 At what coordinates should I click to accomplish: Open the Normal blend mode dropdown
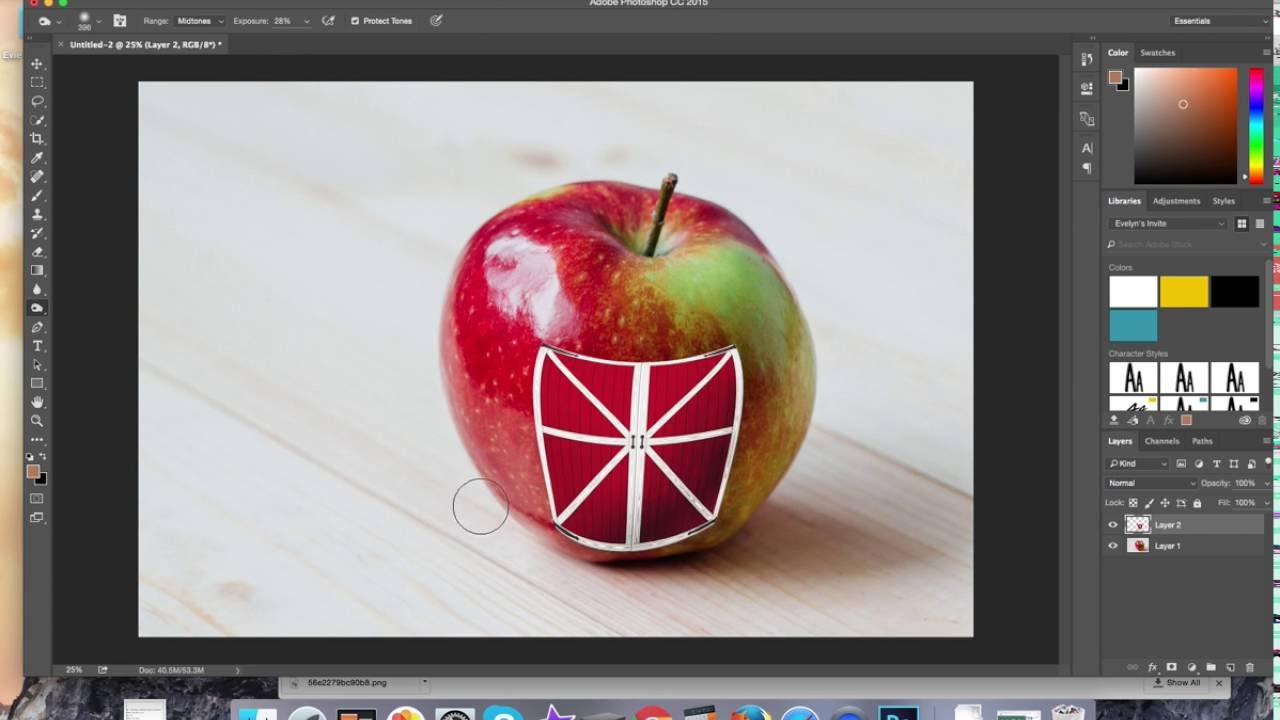click(x=1151, y=483)
